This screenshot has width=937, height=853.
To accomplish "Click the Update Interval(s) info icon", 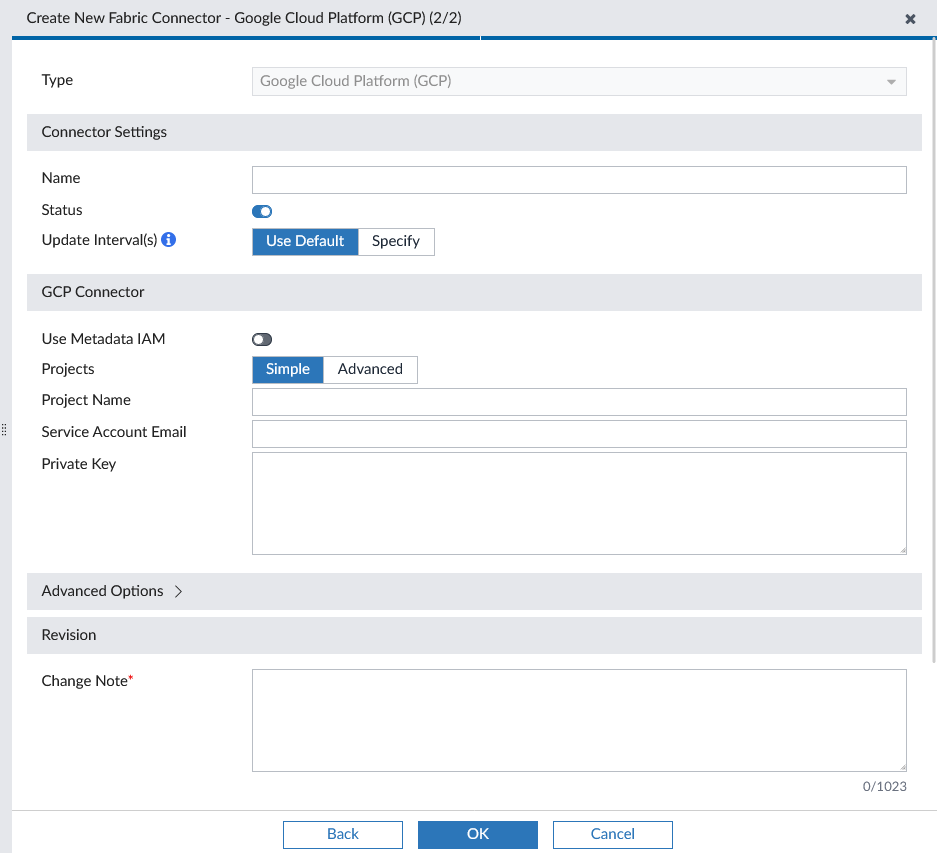I will point(168,239).
